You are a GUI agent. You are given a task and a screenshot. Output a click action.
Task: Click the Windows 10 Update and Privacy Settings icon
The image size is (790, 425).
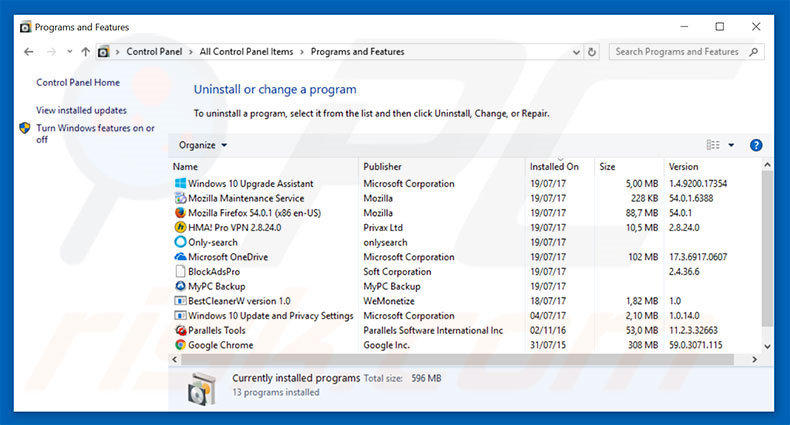pos(180,315)
